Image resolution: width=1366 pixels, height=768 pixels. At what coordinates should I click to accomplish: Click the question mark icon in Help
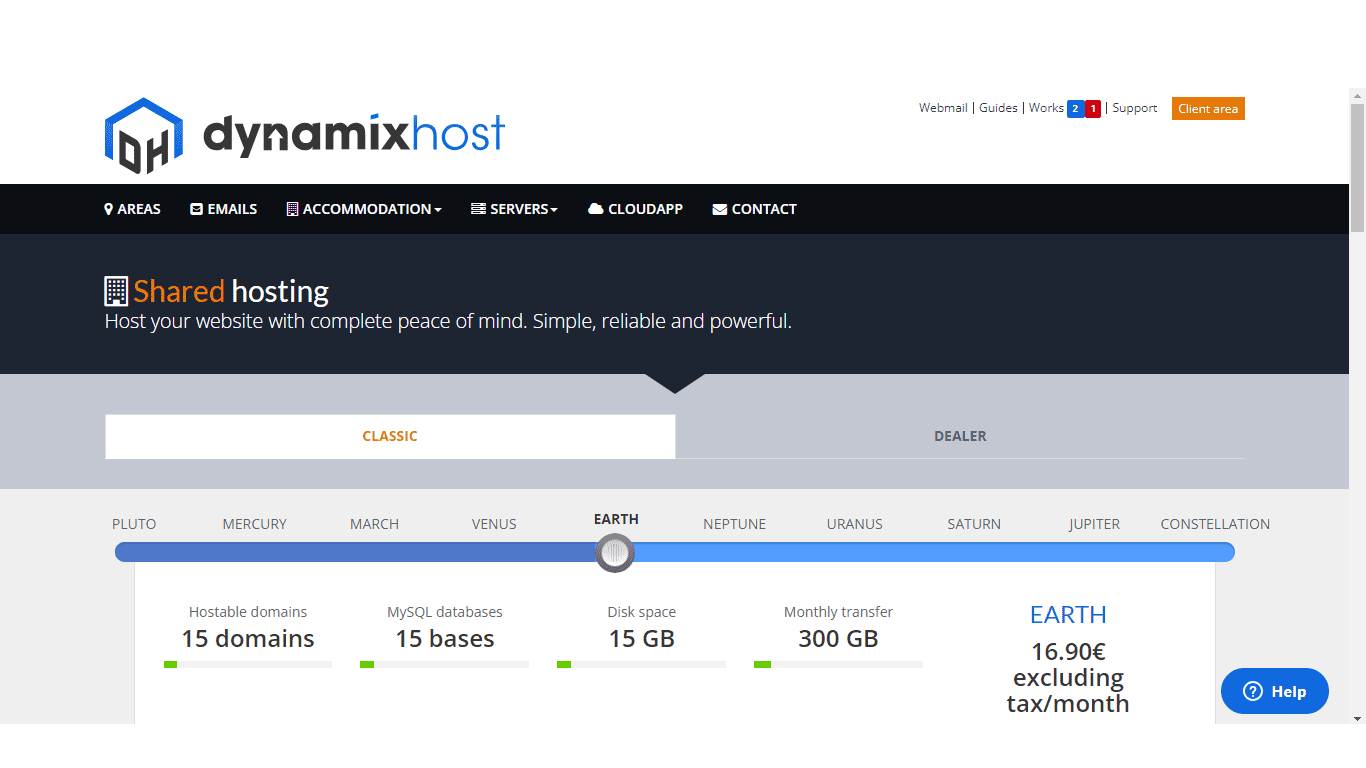coord(1253,691)
